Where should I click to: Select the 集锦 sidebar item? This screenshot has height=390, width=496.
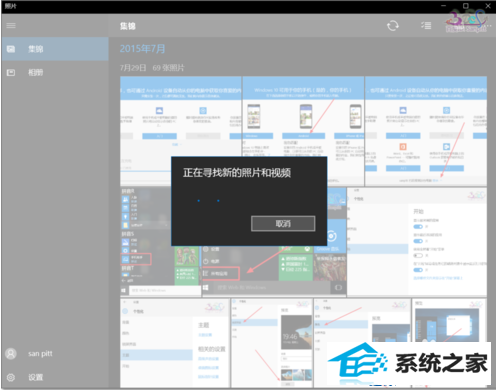pos(55,49)
